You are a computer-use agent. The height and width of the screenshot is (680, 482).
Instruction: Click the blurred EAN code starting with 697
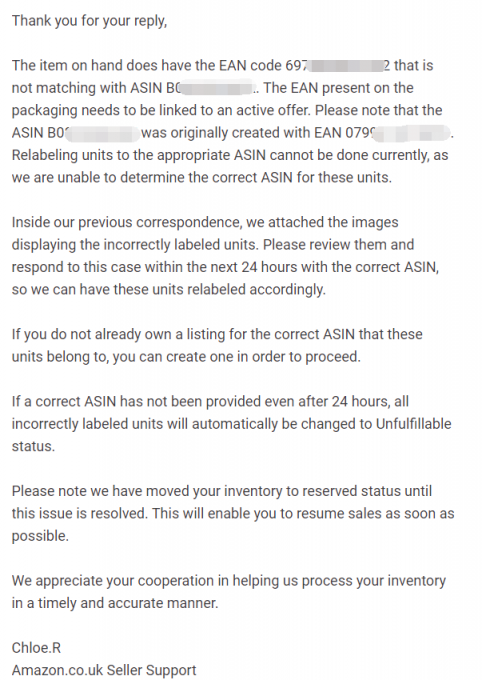338,65
